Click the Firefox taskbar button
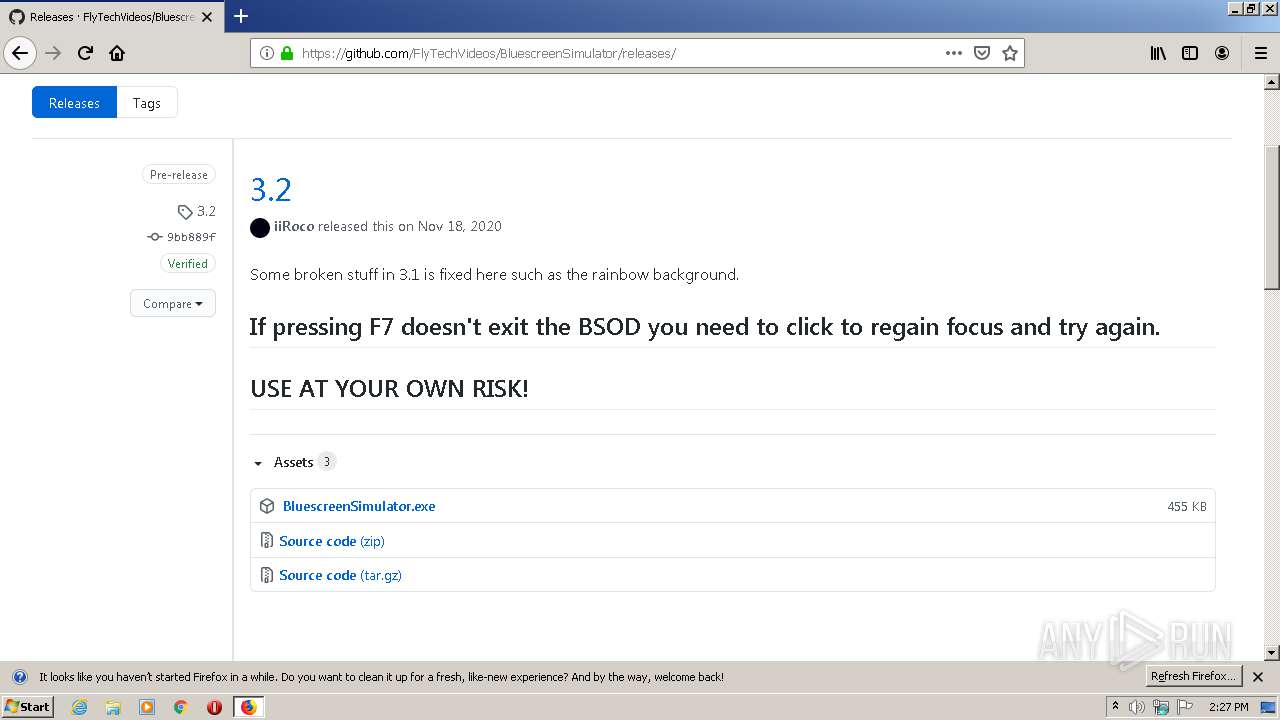Image resolution: width=1280 pixels, height=720 pixels. 248,707
